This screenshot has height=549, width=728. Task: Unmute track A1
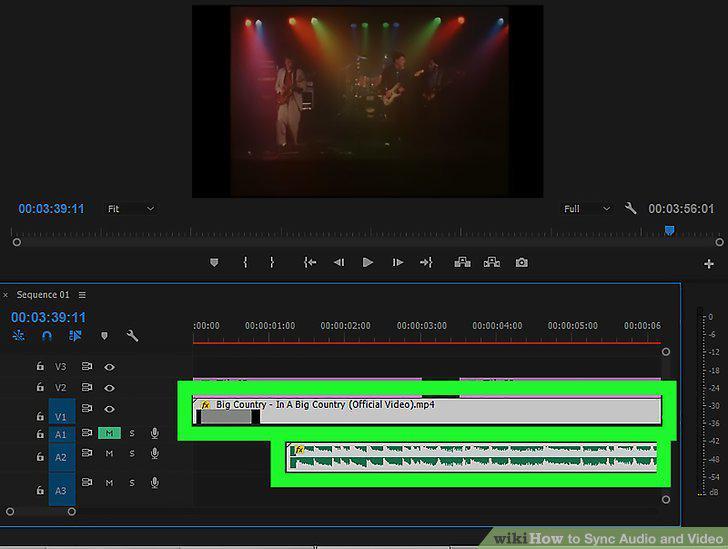tap(109, 433)
